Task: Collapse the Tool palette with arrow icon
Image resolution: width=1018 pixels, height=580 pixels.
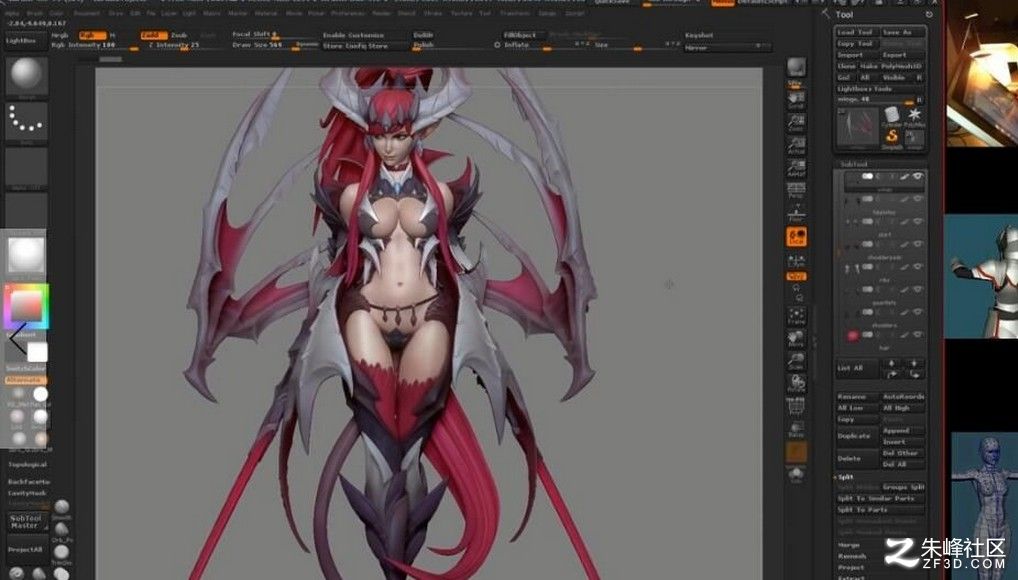Action: click(x=825, y=13)
